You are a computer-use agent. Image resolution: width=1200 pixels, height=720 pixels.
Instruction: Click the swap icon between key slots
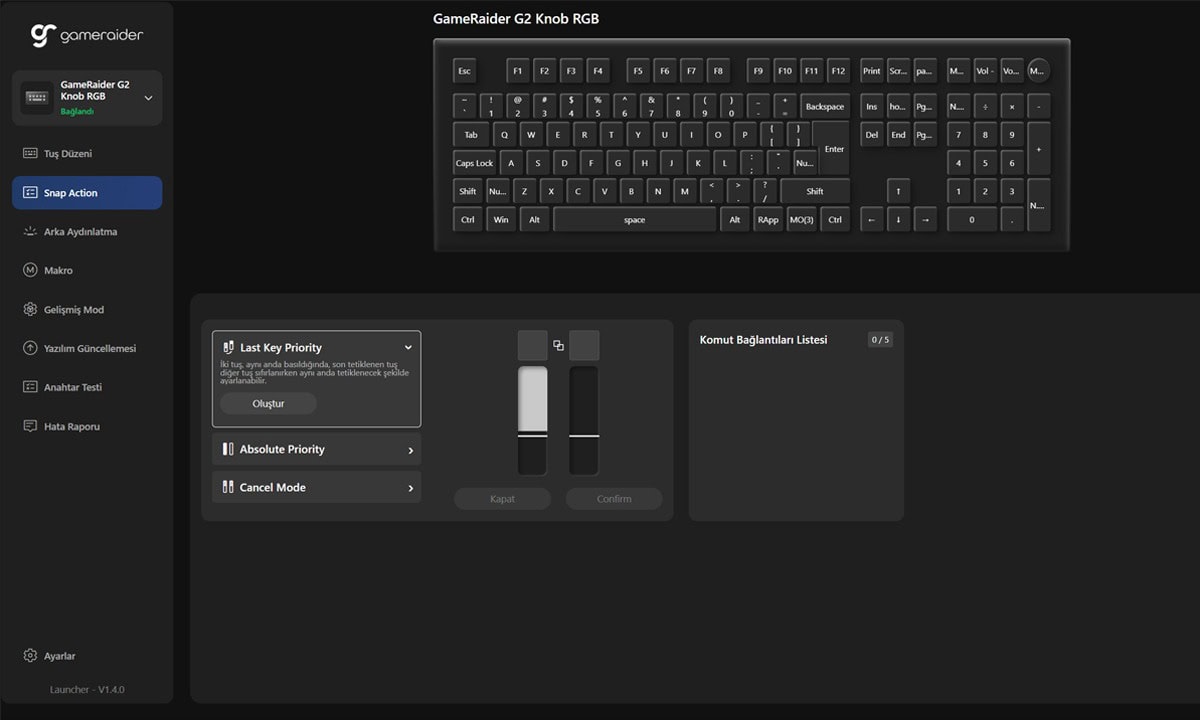pyautogui.click(x=558, y=346)
